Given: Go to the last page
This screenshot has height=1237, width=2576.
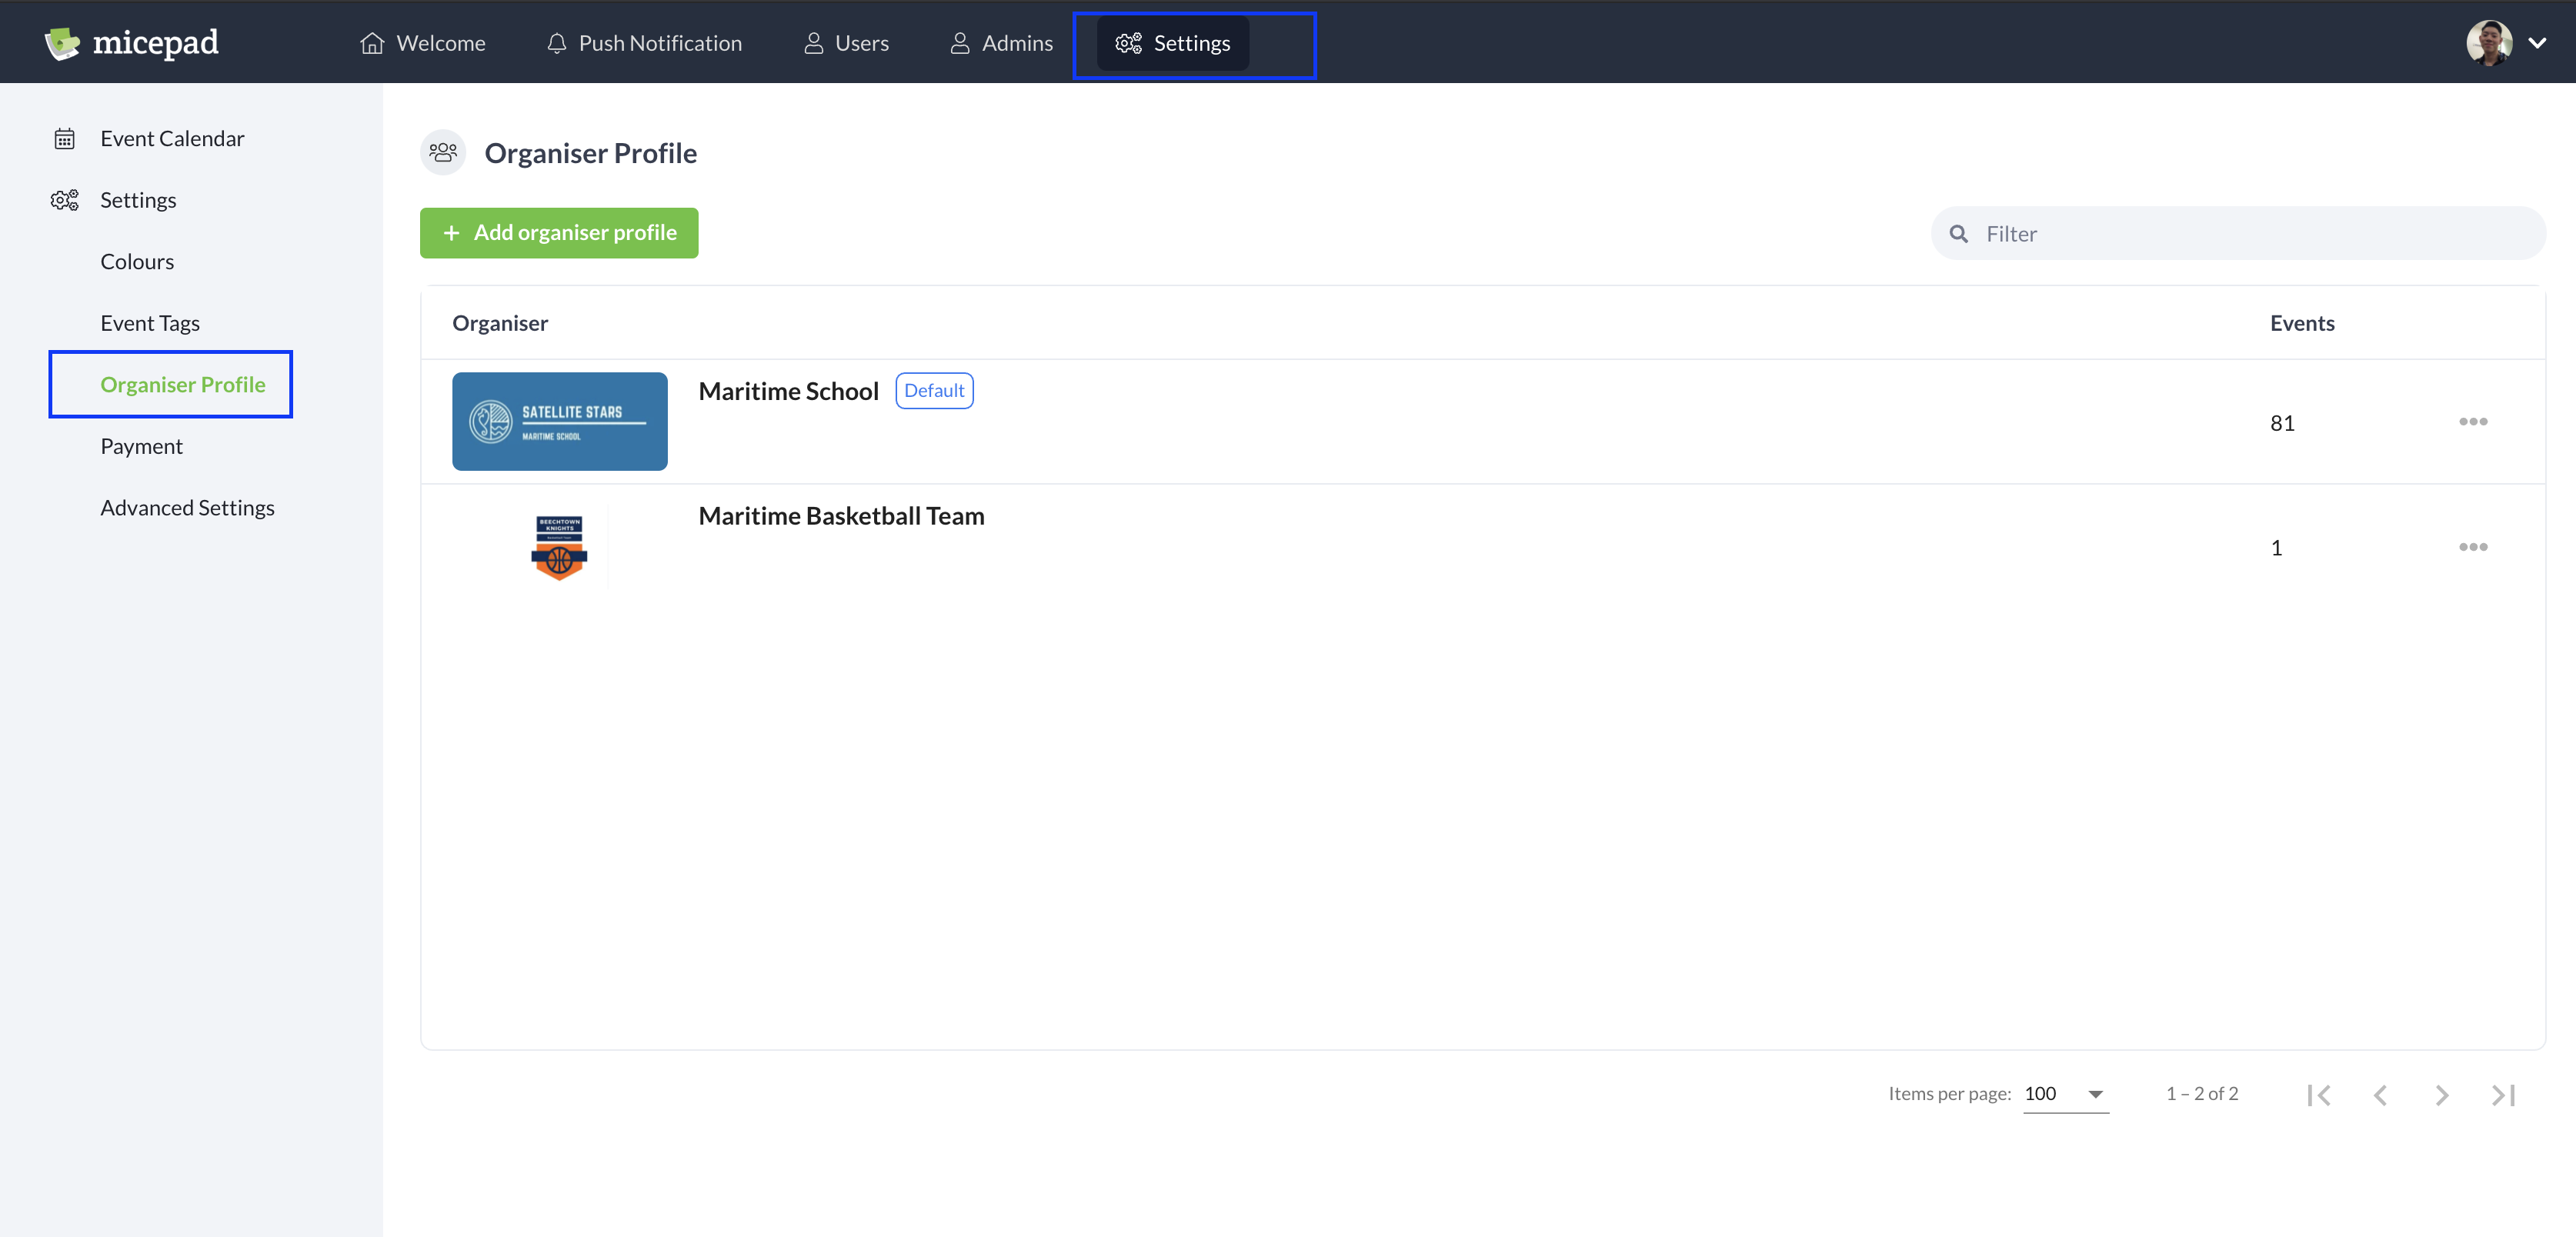Looking at the screenshot, I should click(2503, 1095).
